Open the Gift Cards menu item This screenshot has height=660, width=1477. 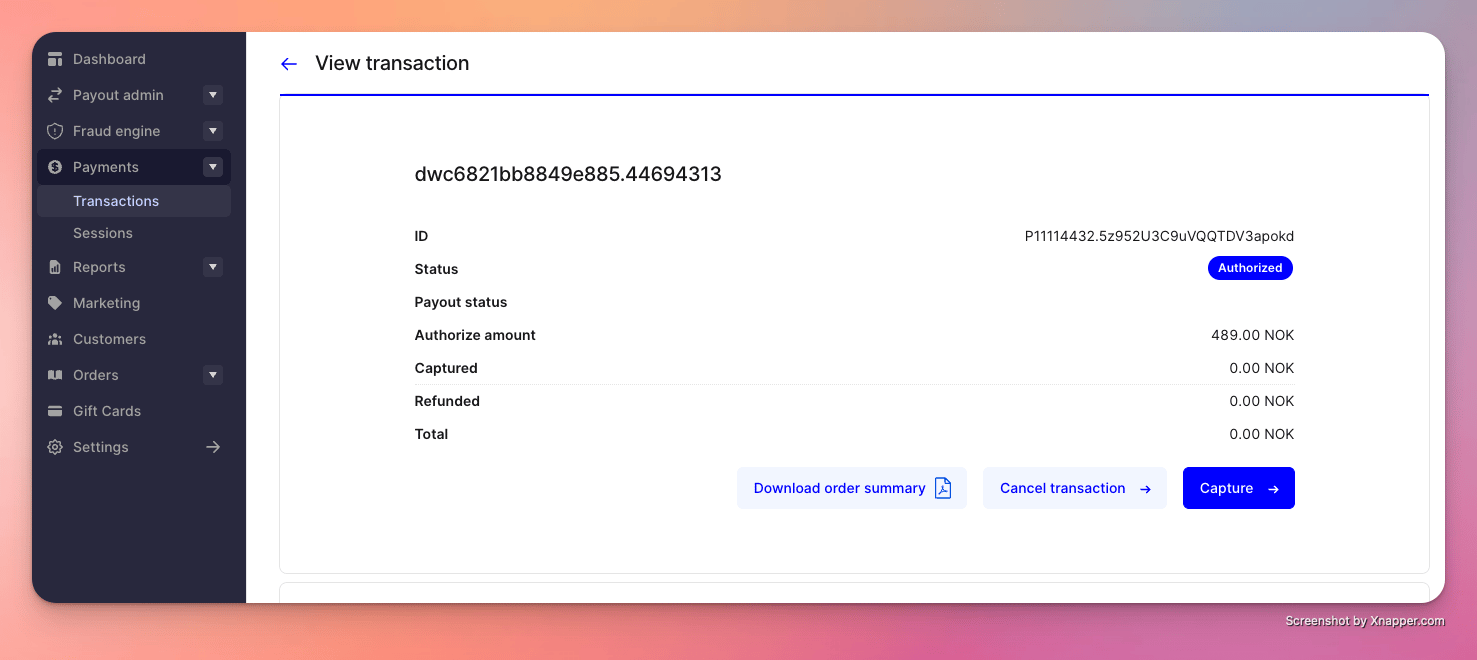click(x=134, y=411)
